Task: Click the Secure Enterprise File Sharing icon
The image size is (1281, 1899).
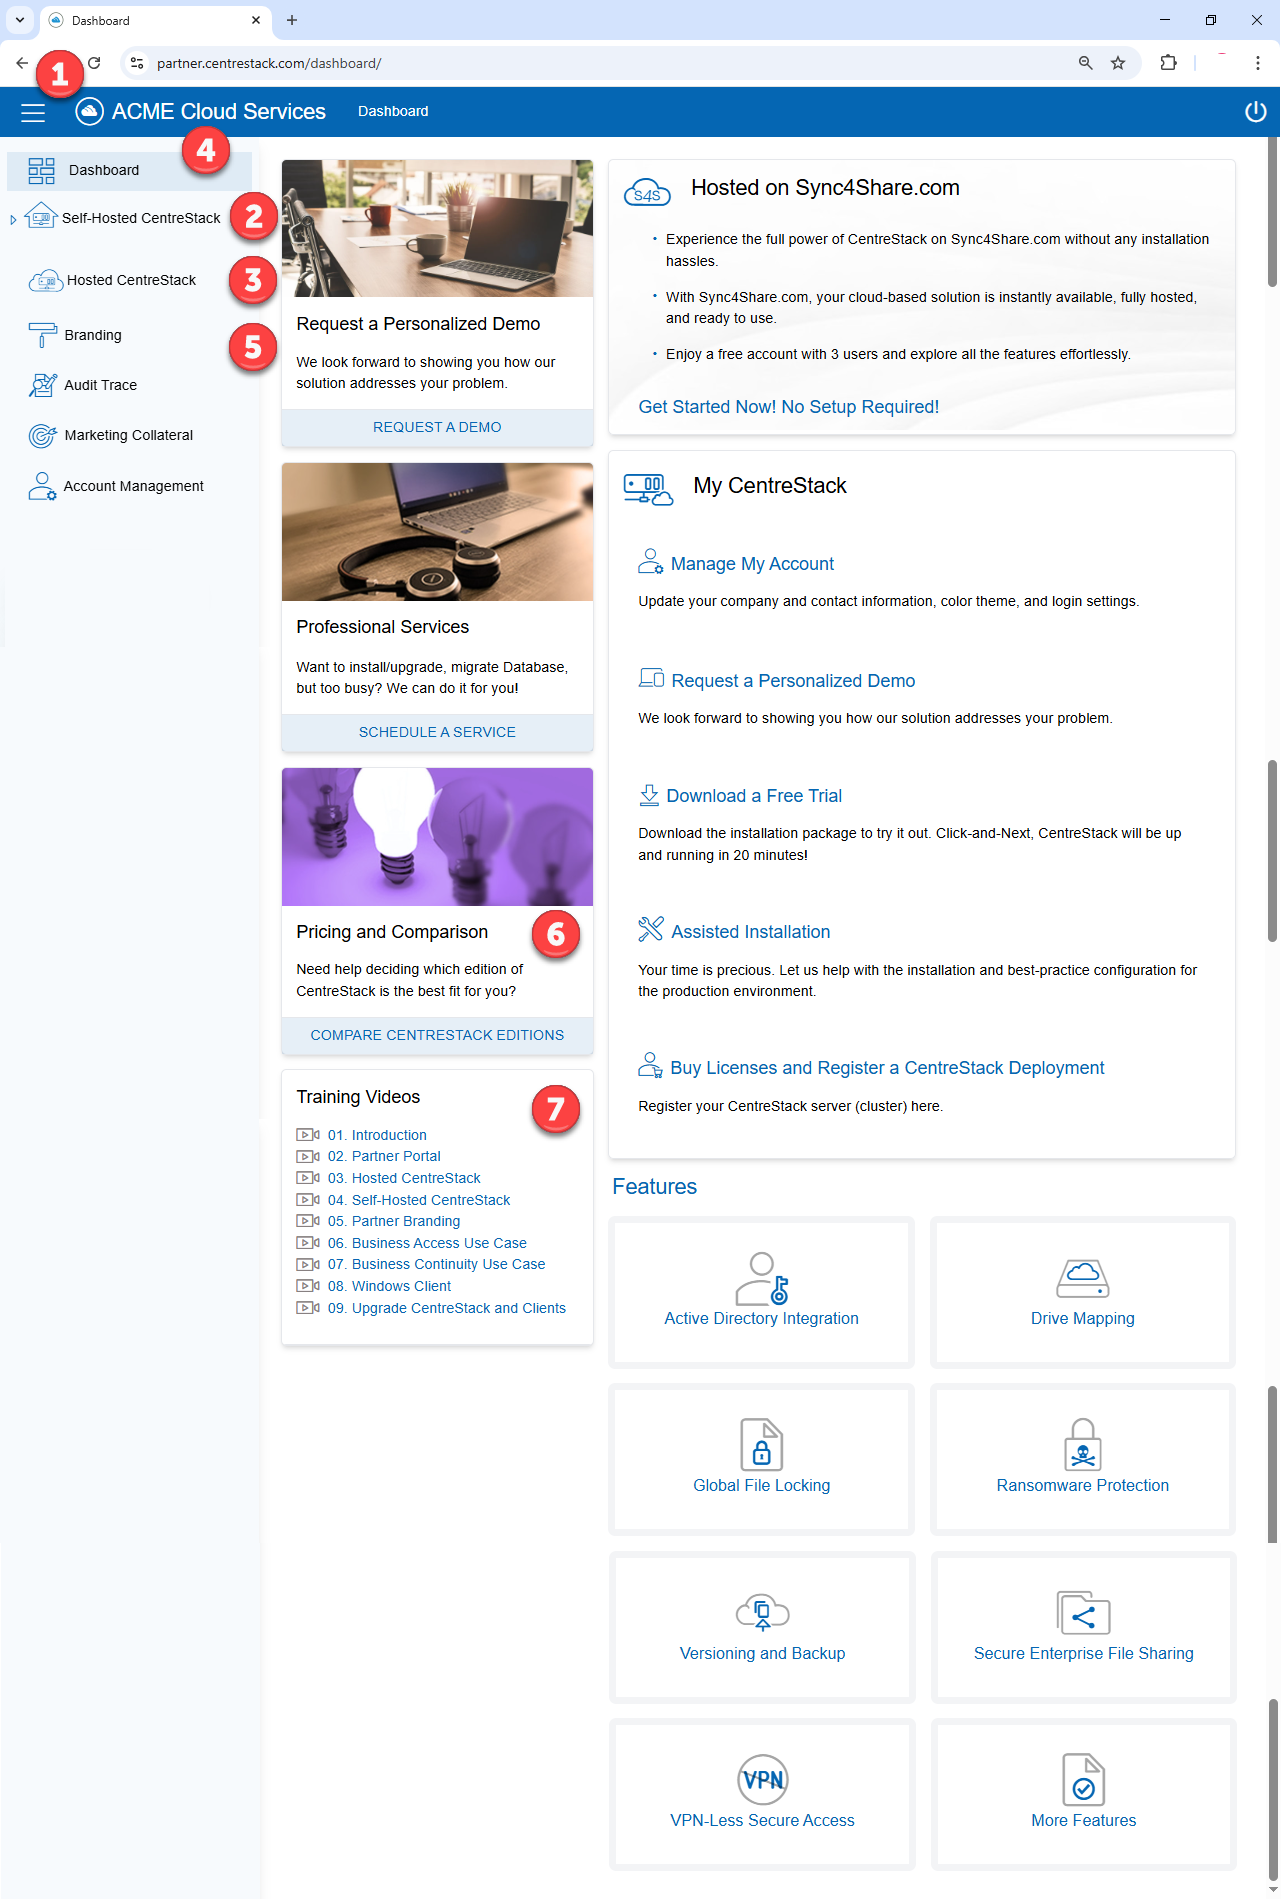Action: coord(1083,1612)
